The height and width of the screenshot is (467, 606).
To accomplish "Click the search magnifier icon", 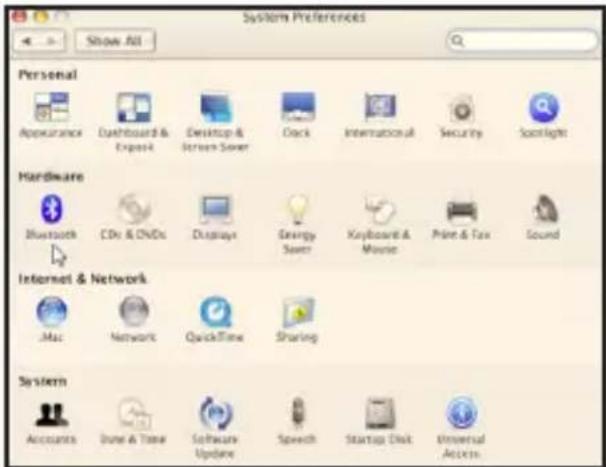I will (458, 40).
